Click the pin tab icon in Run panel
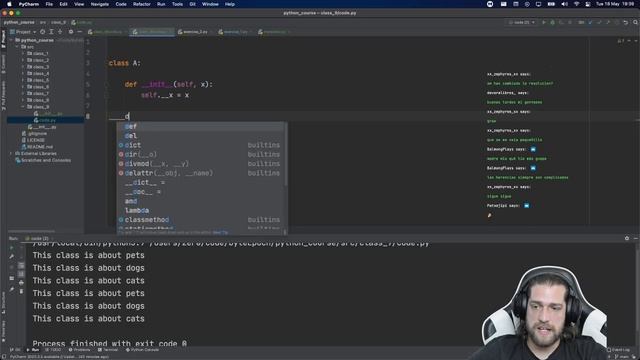The image size is (640, 360). click(x=11, y=289)
